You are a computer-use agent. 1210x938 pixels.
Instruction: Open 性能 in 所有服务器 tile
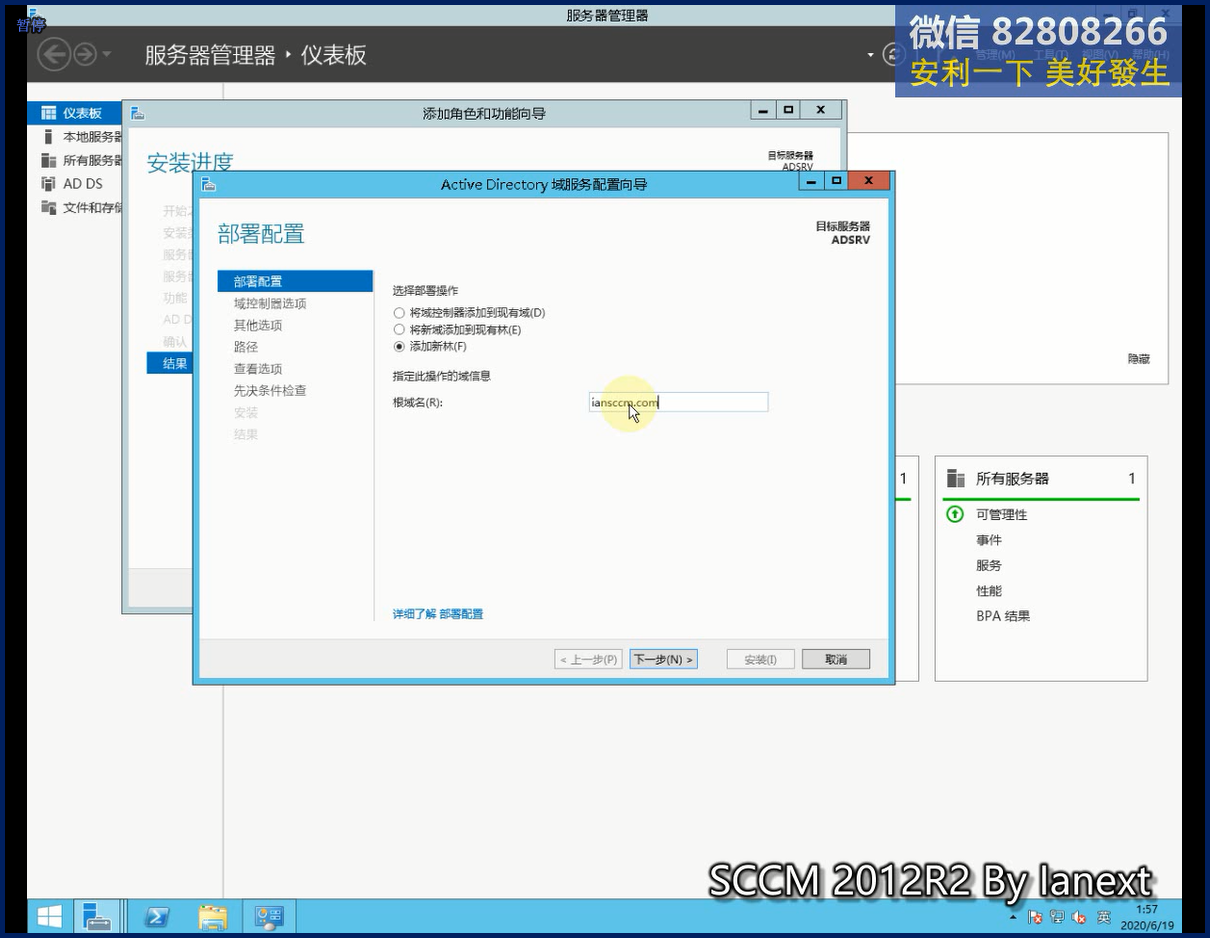click(x=989, y=591)
